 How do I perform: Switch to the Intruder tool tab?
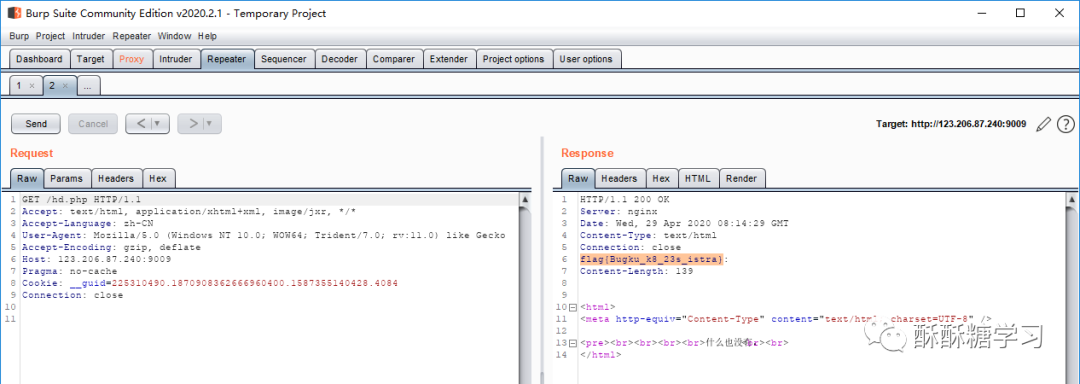[x=176, y=59]
